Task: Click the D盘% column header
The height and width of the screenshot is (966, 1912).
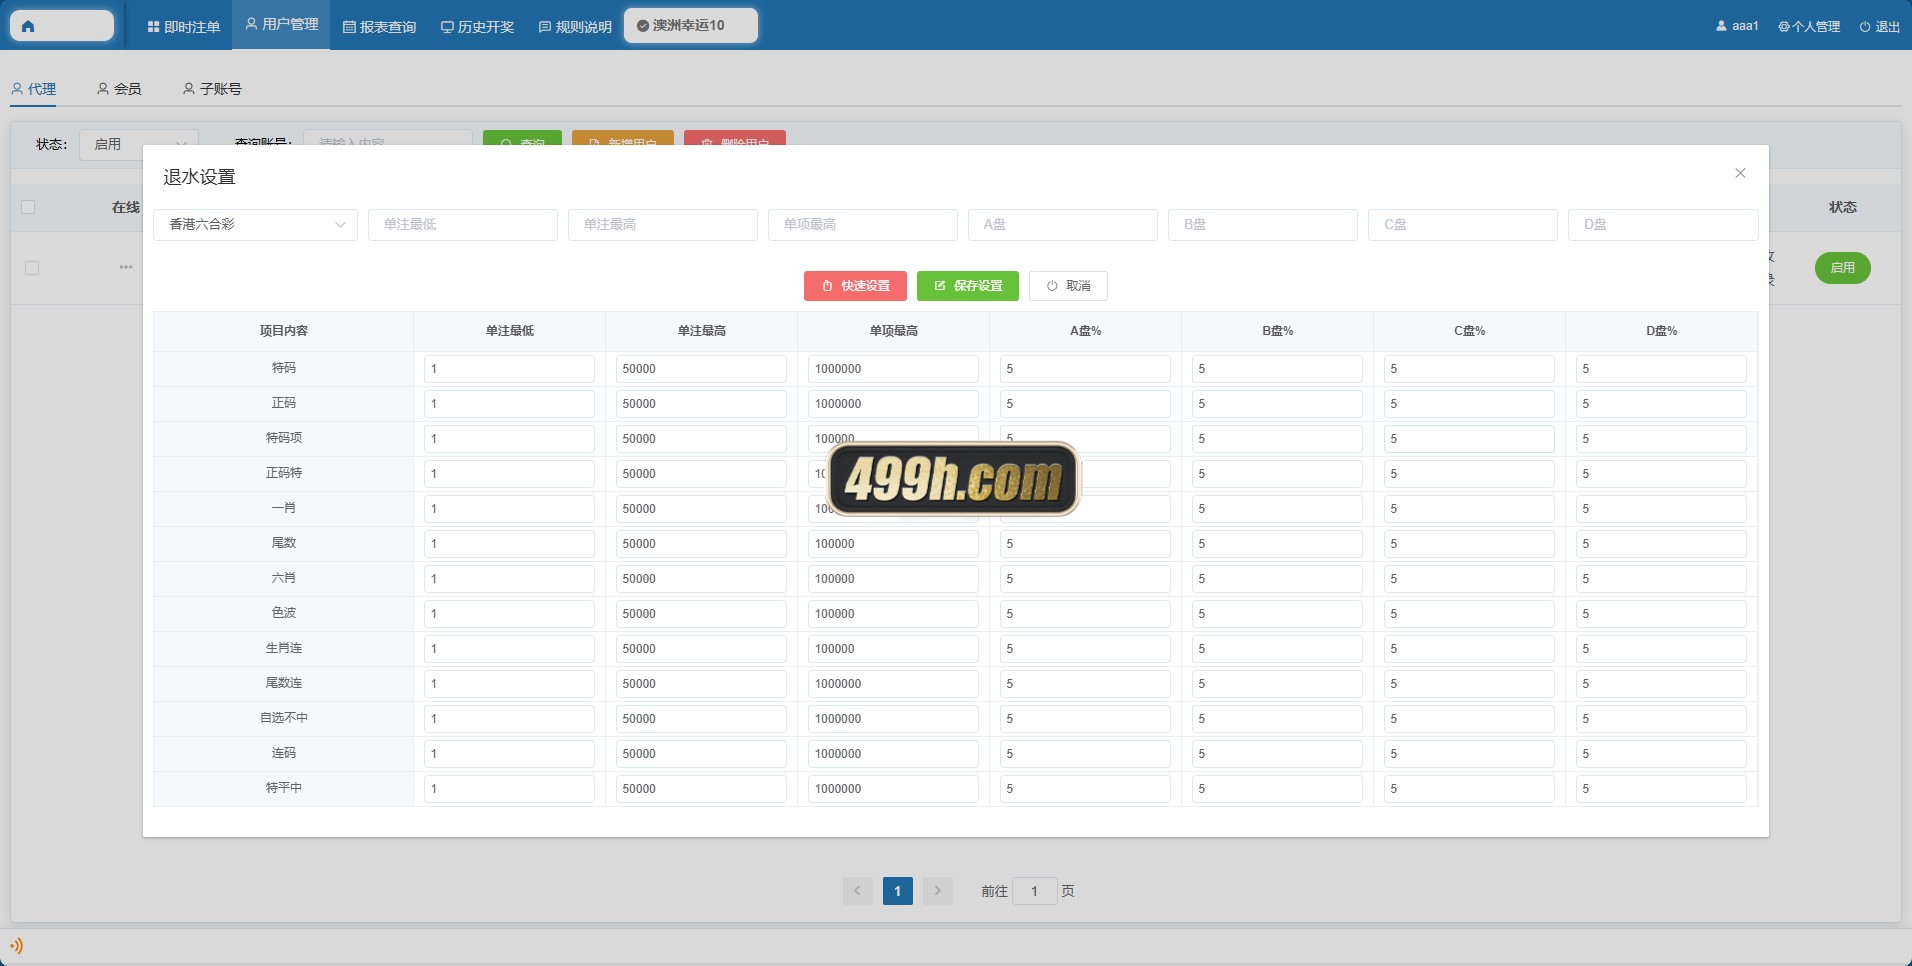Action: tap(1661, 331)
